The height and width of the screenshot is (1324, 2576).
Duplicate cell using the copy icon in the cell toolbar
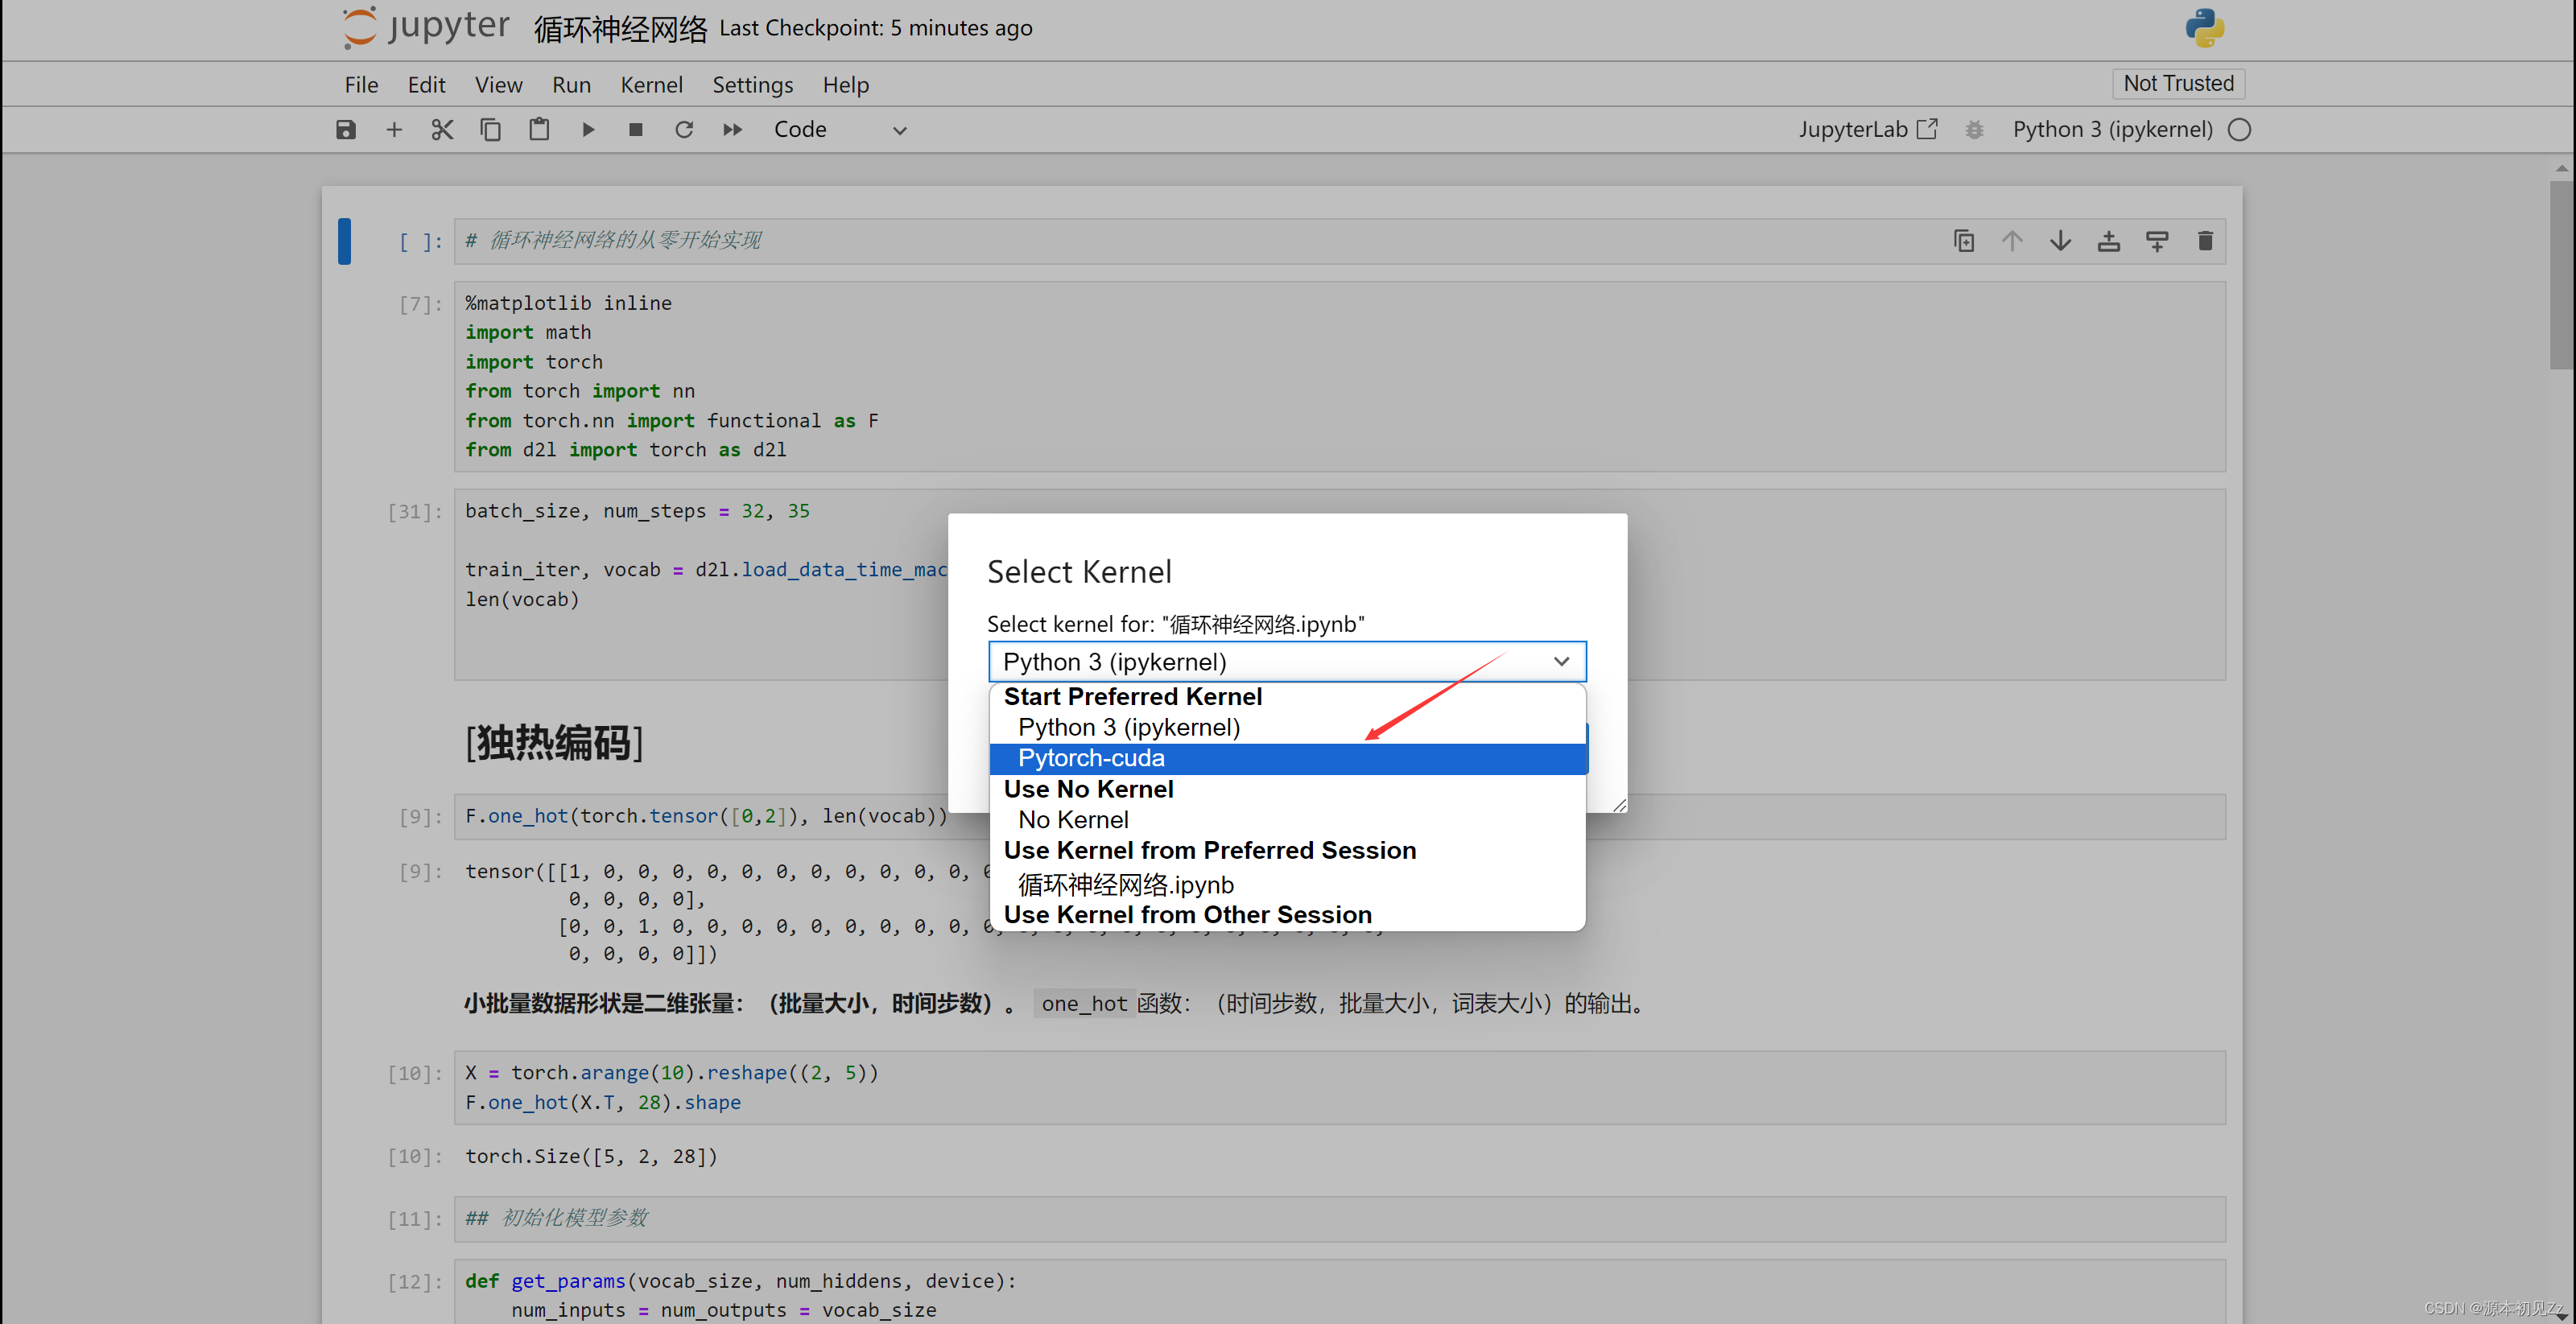pos(1963,241)
